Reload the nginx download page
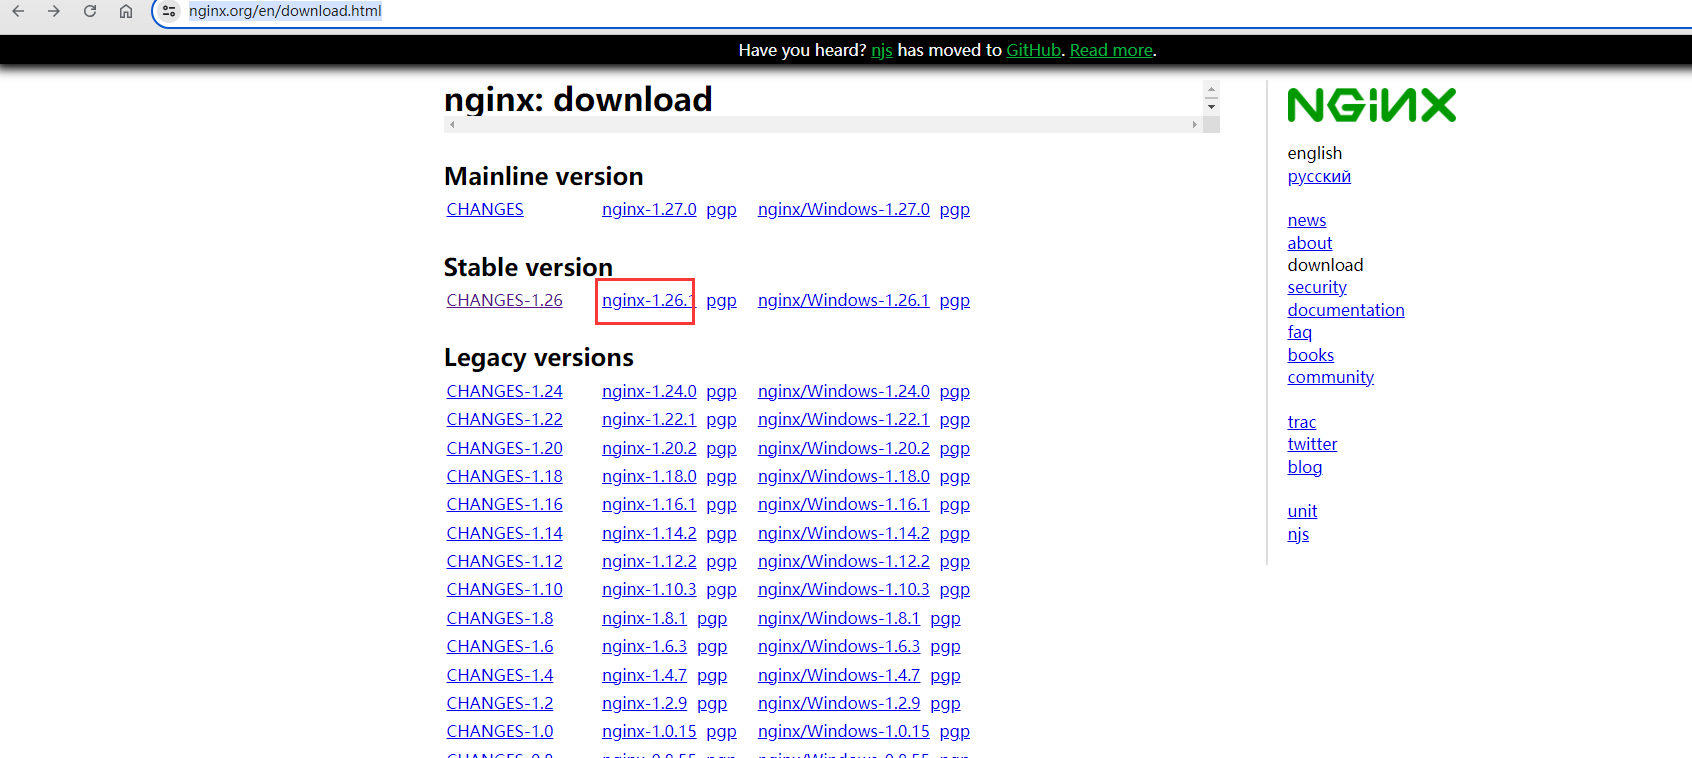Image resolution: width=1692 pixels, height=758 pixels. coord(90,11)
